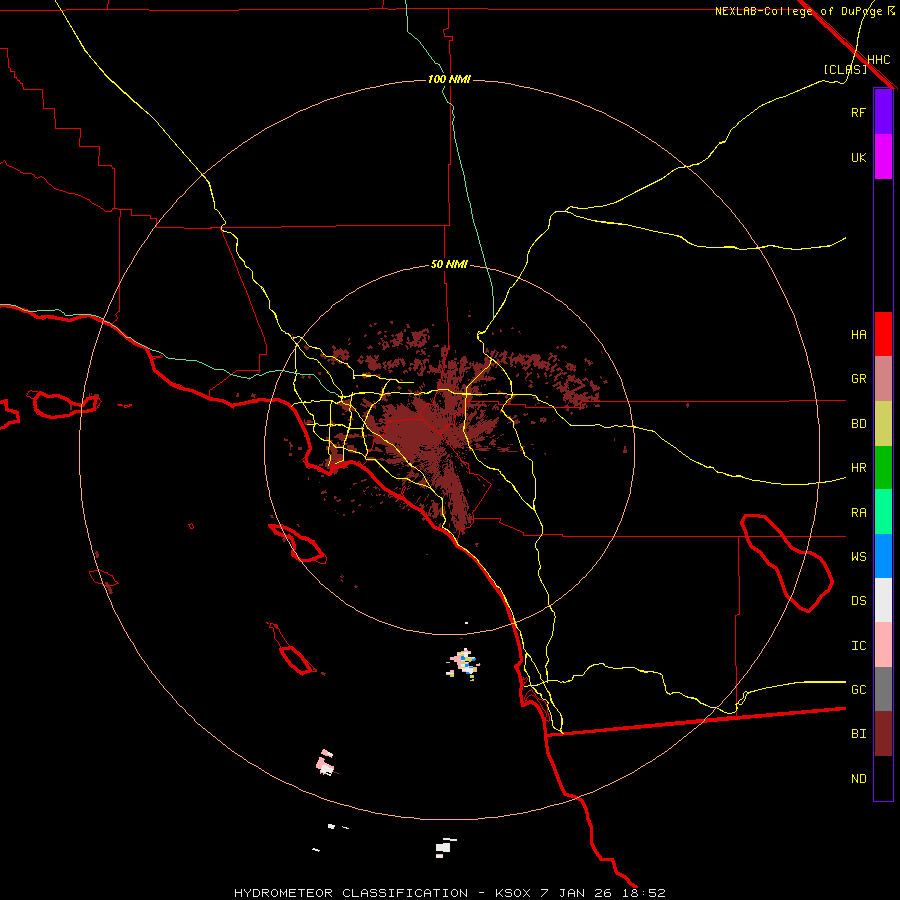Click the gray GC legend color swatch

click(x=883, y=689)
